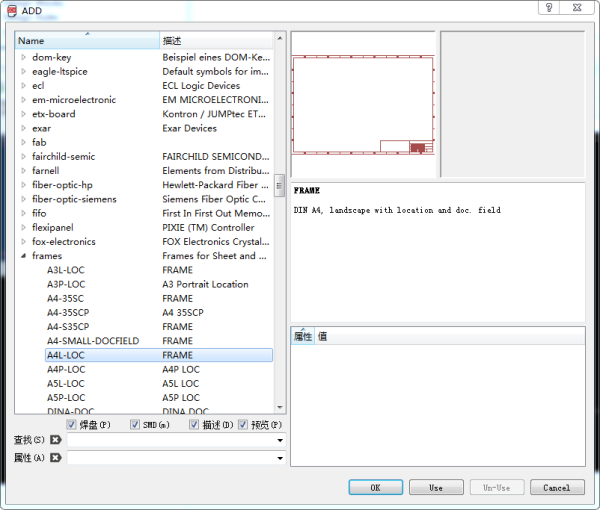600x510 pixels.
Task: Click the library list scrollbar thumb
Action: [x=280, y=186]
